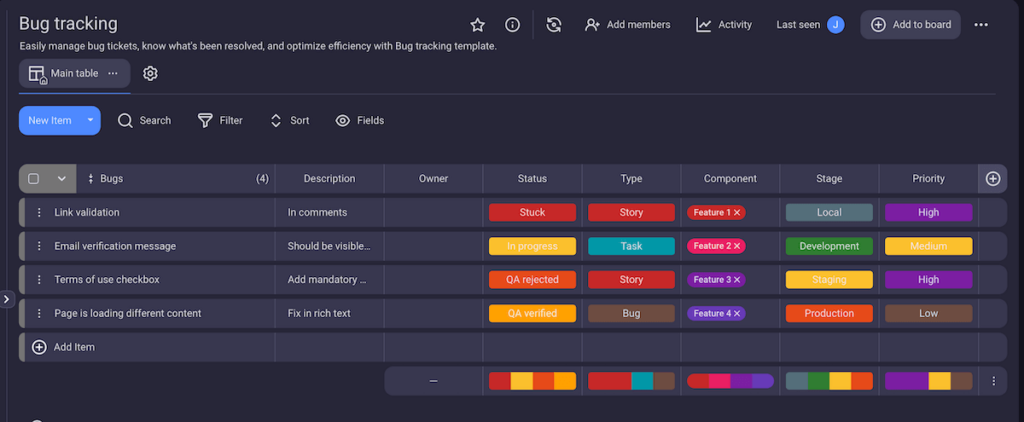Toggle Fields column visibility menu

pos(359,121)
